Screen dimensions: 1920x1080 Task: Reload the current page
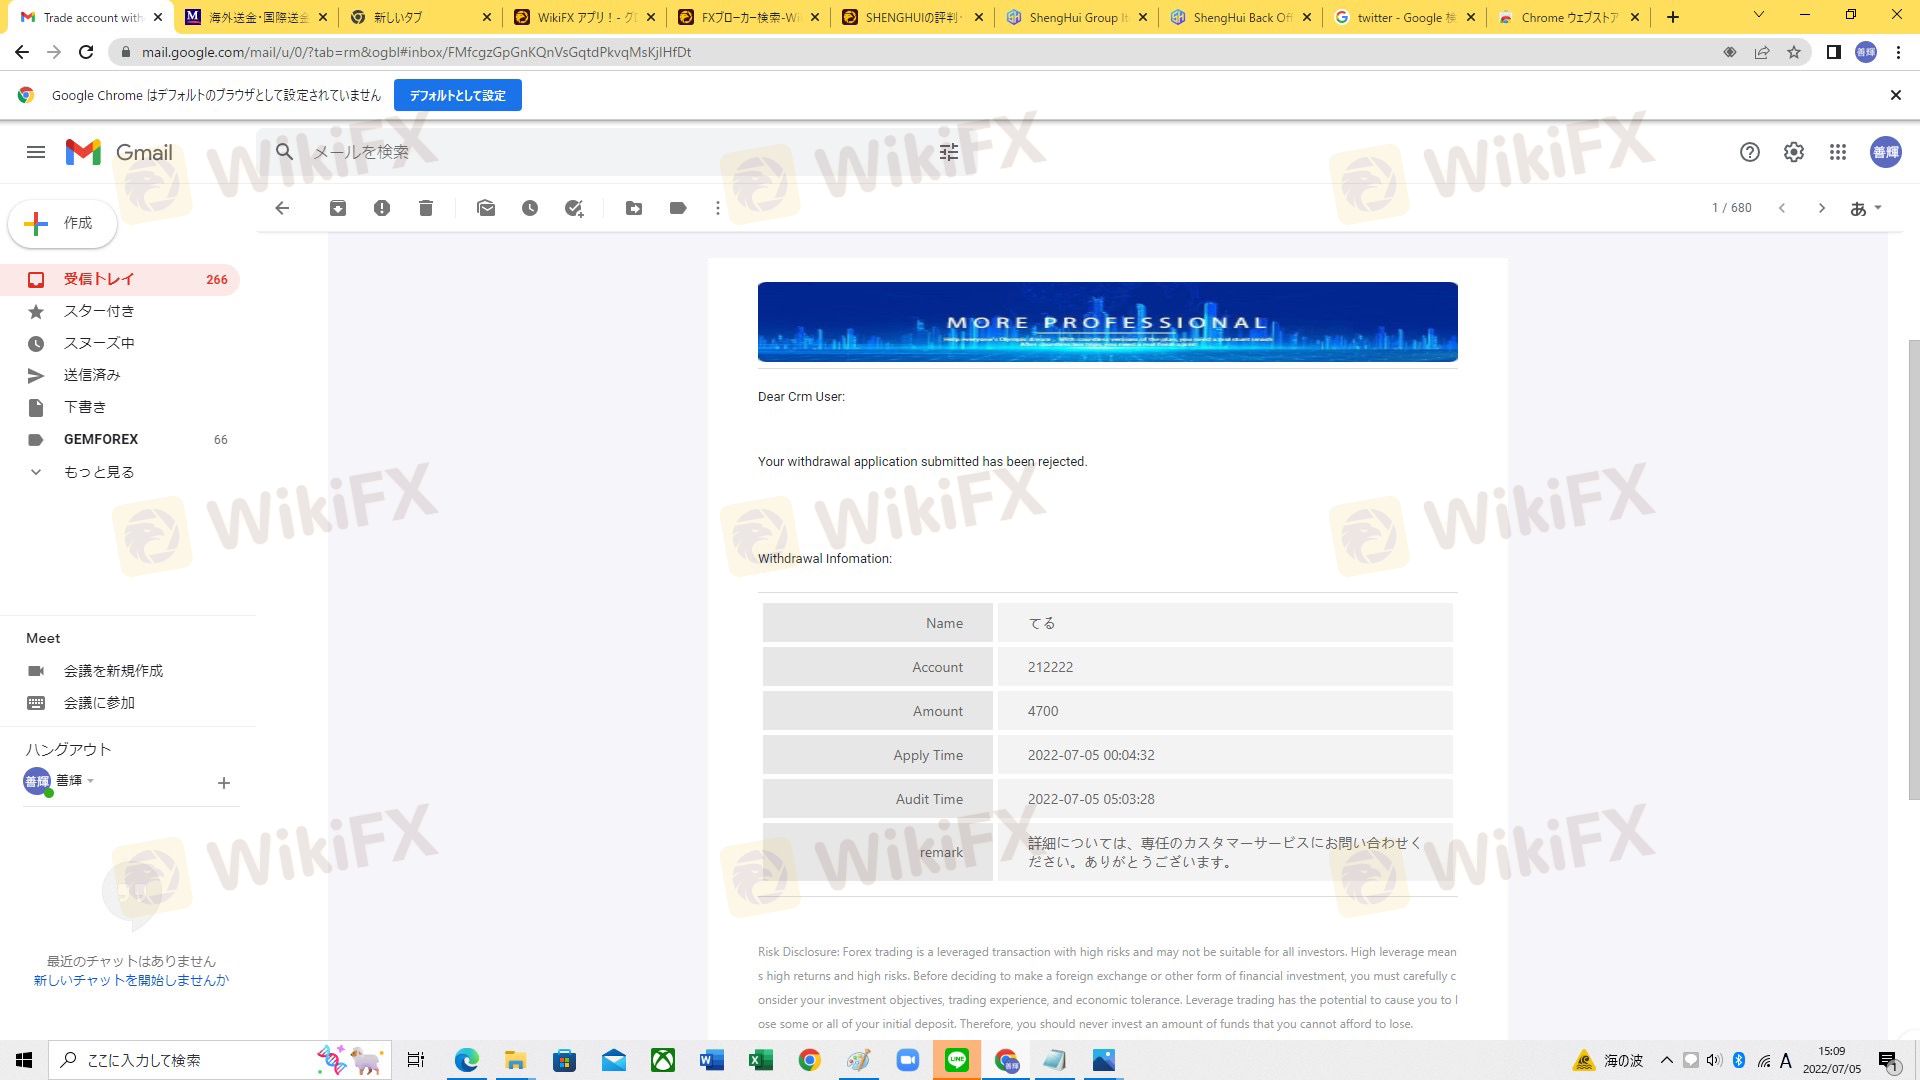coord(86,52)
